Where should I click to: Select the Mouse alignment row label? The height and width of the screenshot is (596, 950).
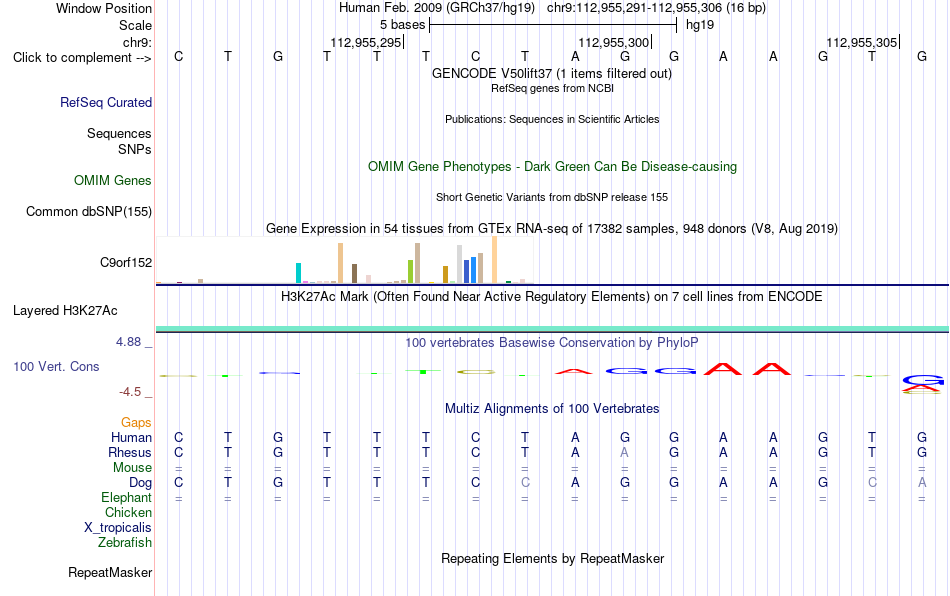(132, 468)
